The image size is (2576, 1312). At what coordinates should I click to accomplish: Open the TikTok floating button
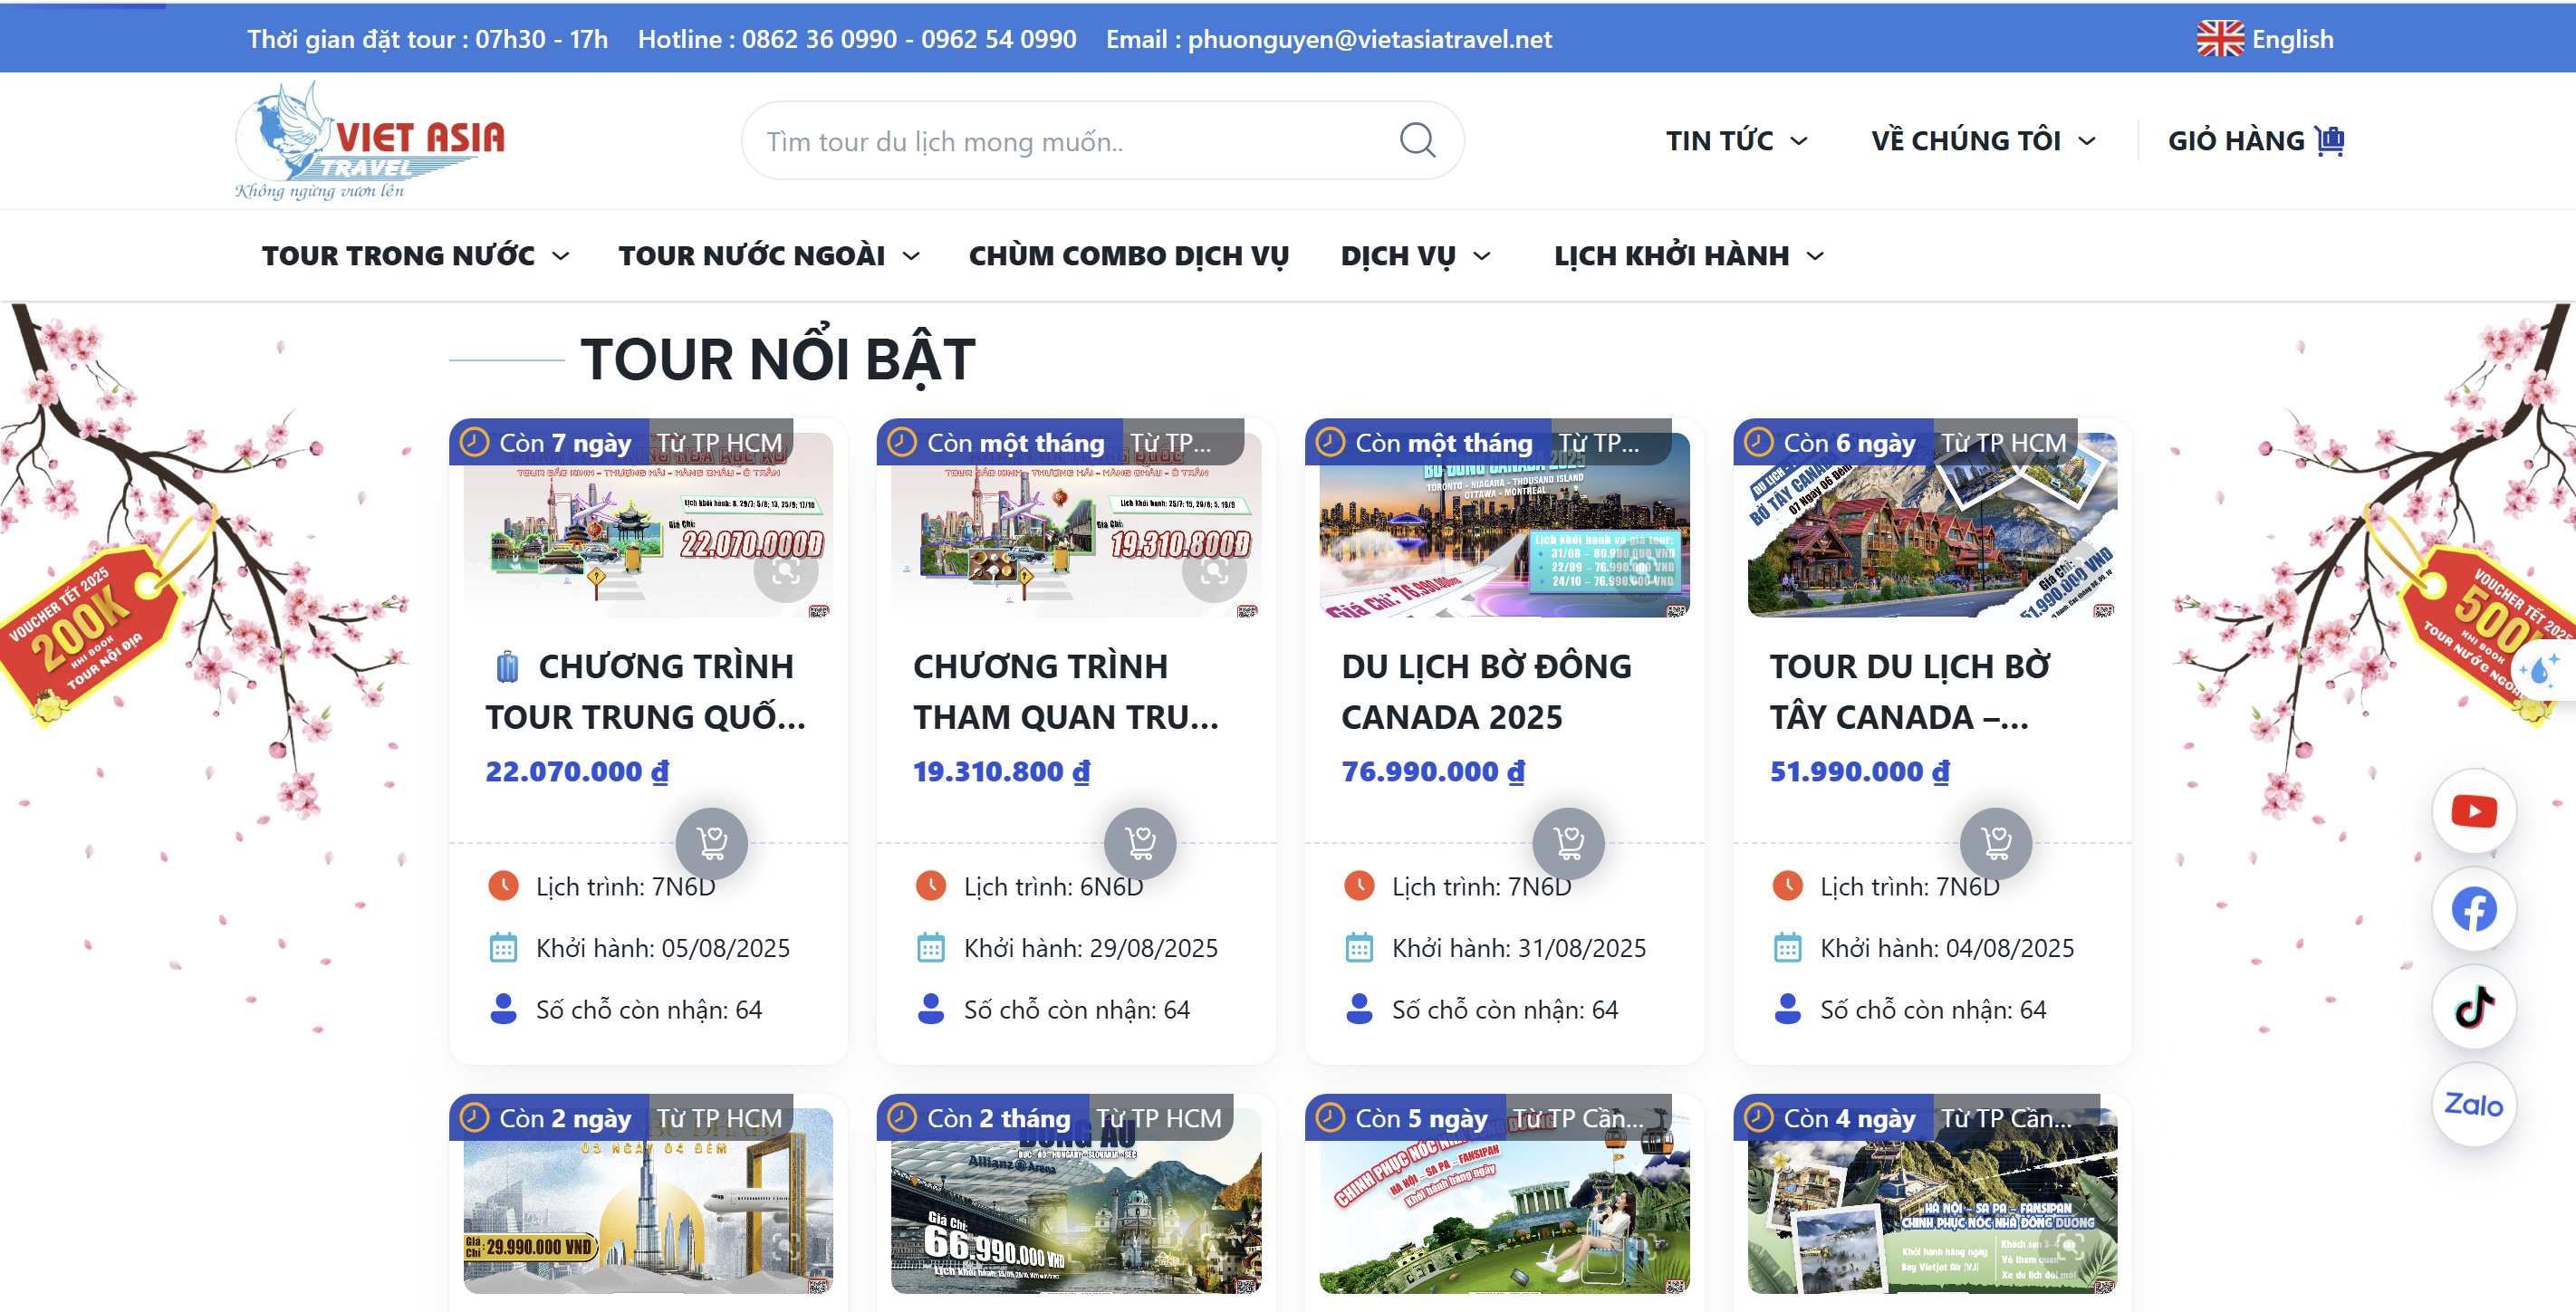coord(2474,1007)
